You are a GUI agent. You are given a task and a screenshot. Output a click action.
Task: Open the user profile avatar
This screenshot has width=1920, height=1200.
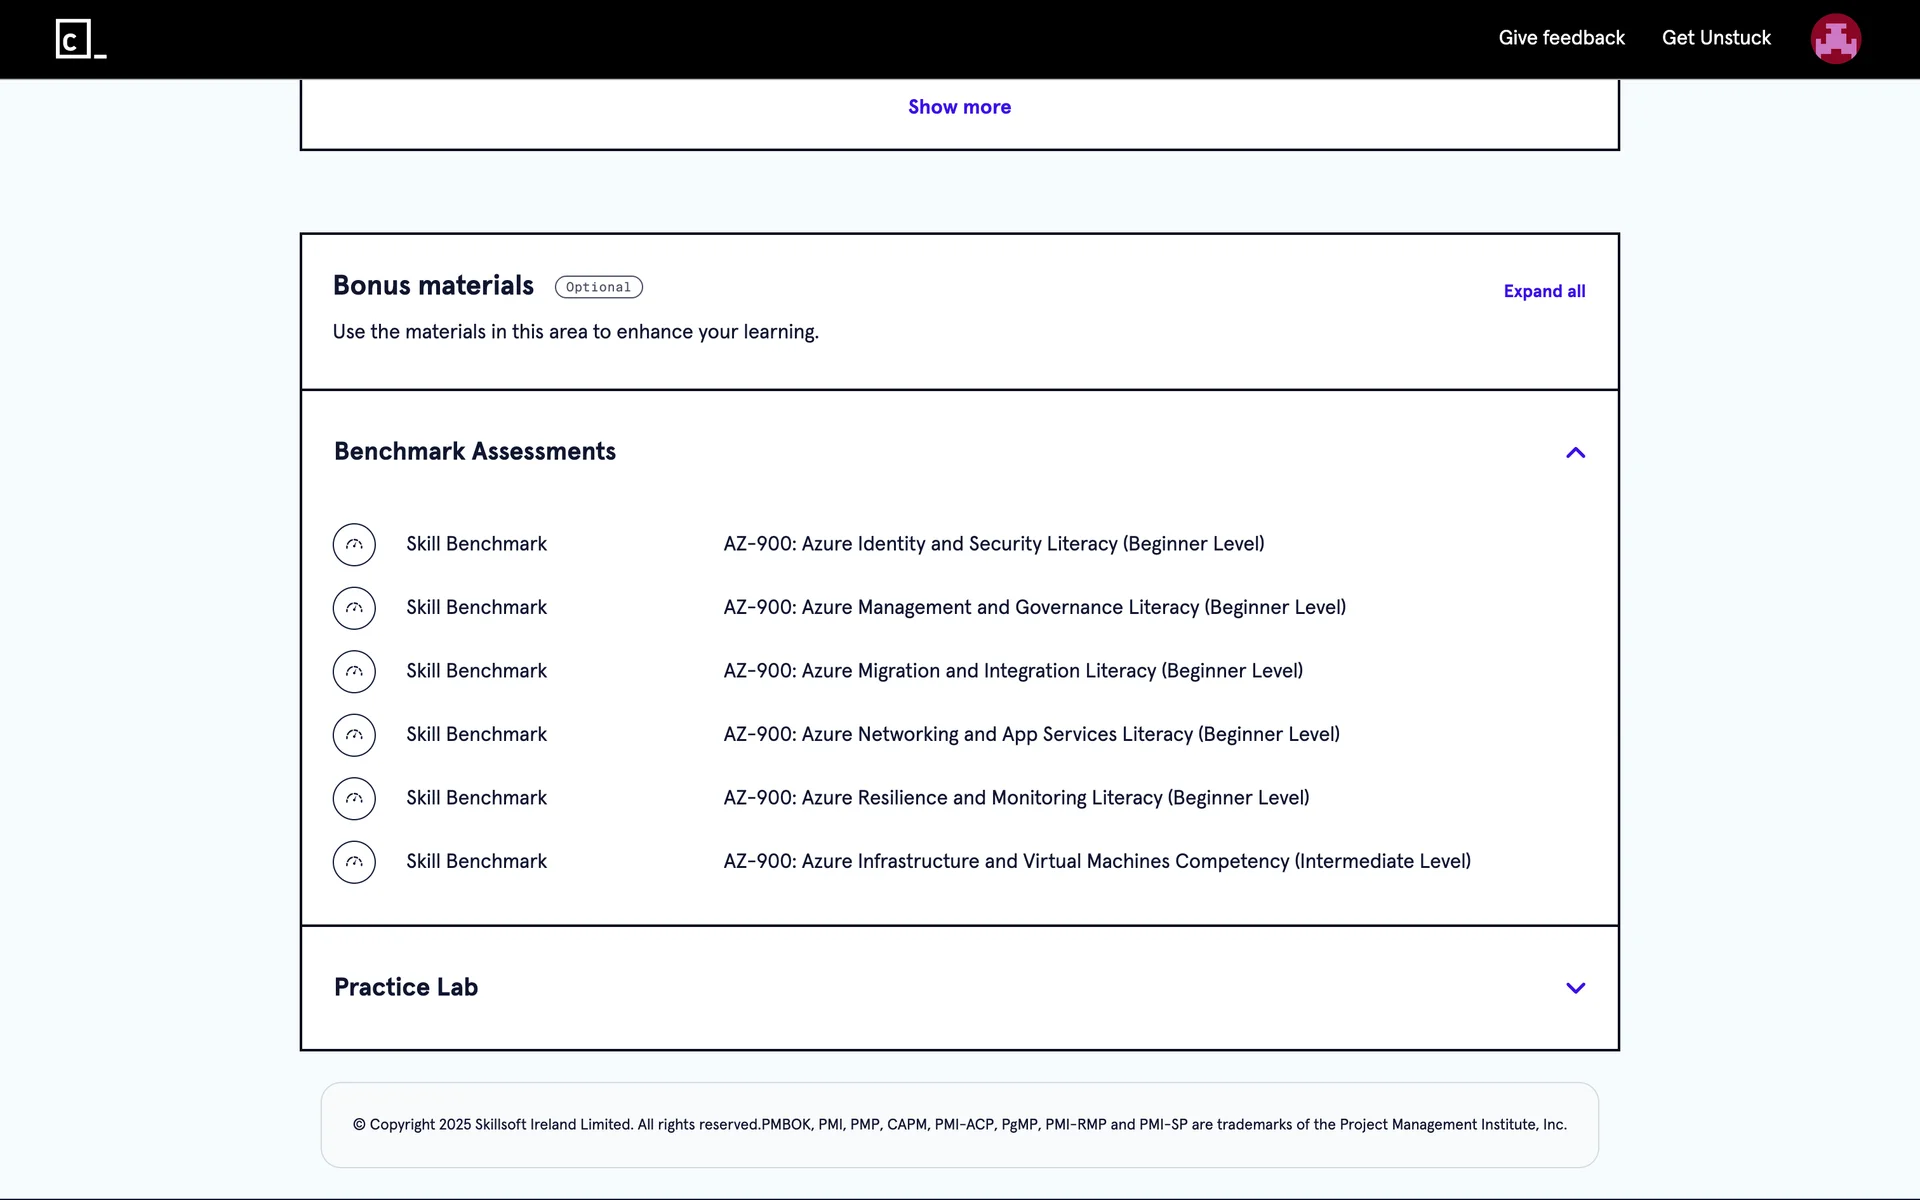1835,39
